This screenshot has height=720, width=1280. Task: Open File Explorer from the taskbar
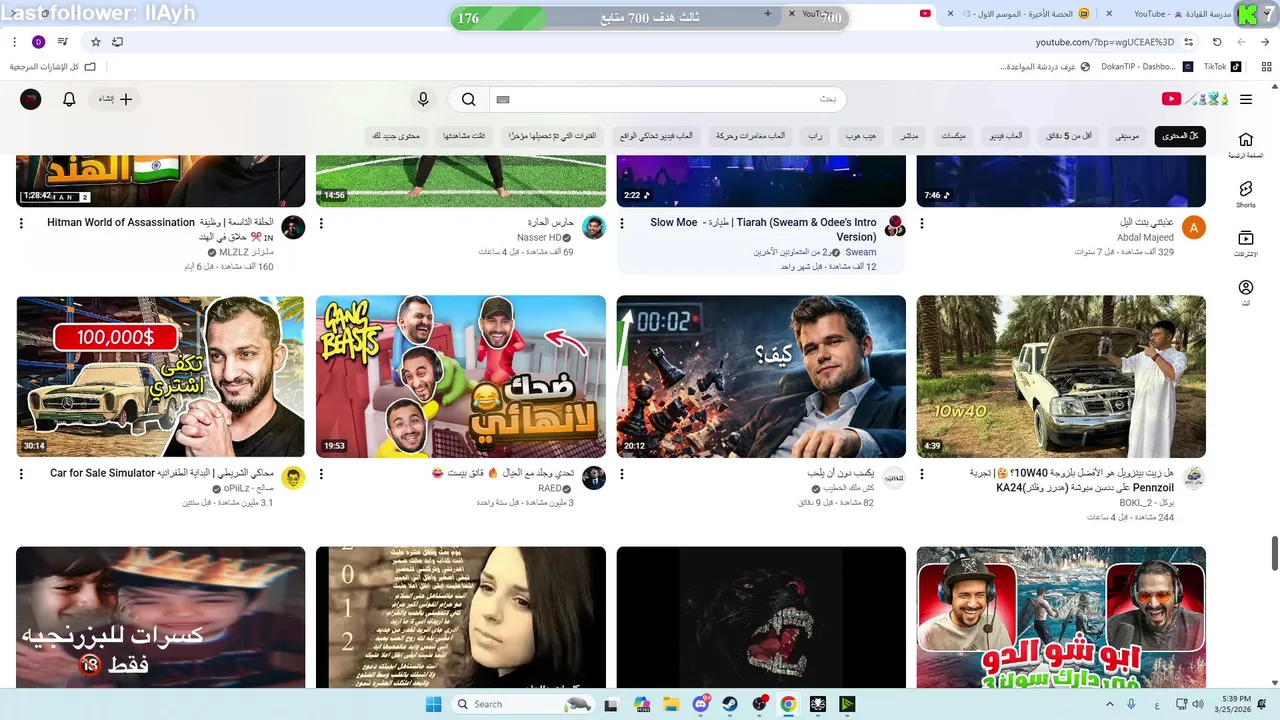point(671,704)
